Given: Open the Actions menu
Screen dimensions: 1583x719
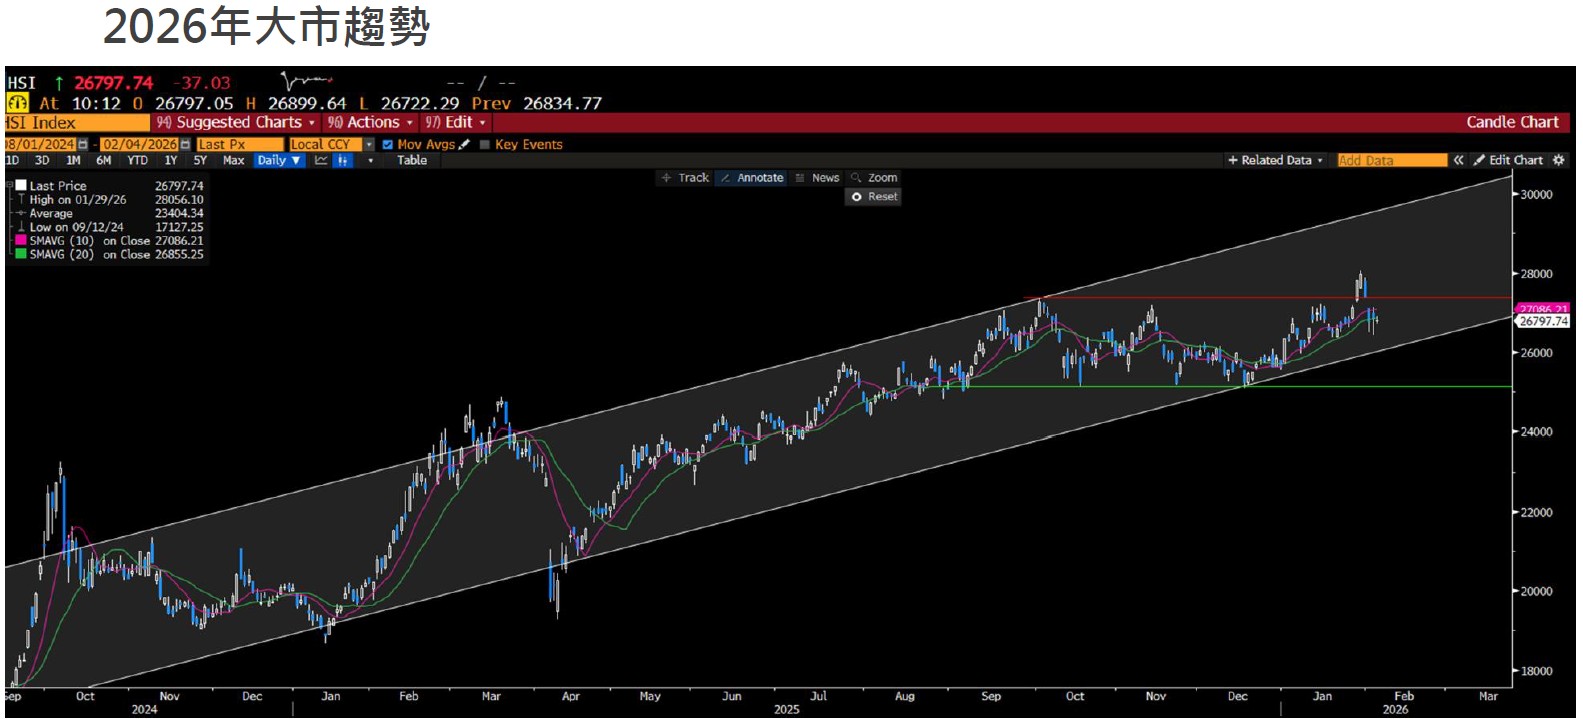Looking at the screenshot, I should [369, 123].
